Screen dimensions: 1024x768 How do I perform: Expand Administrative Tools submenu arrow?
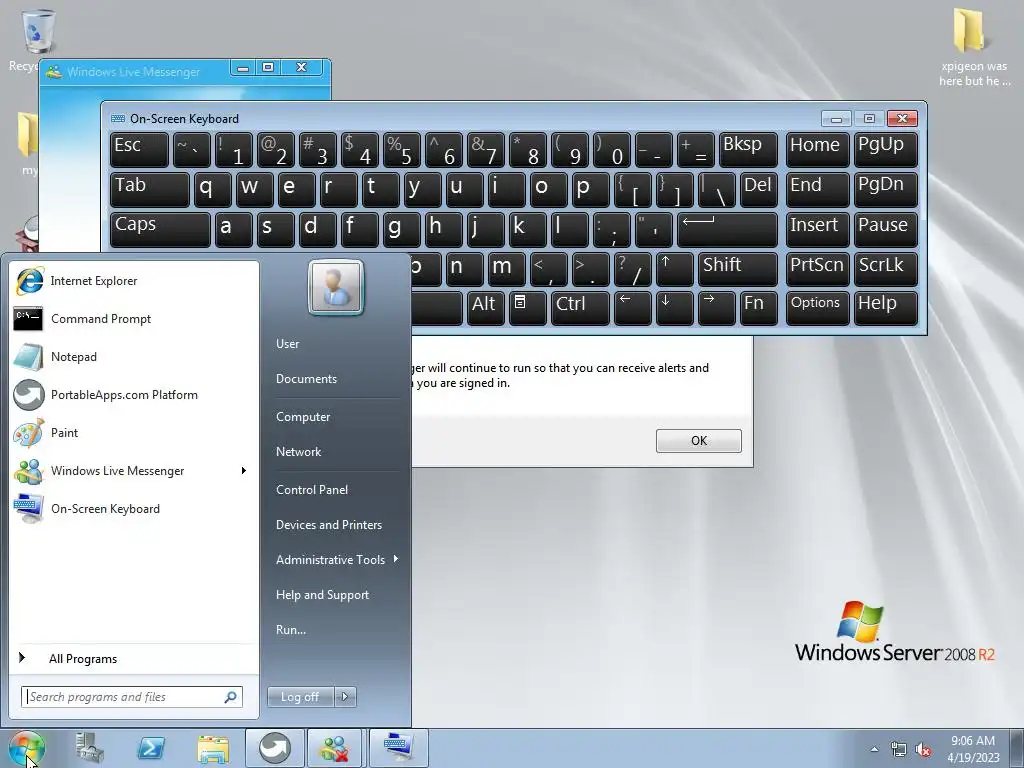pyautogui.click(x=396, y=560)
